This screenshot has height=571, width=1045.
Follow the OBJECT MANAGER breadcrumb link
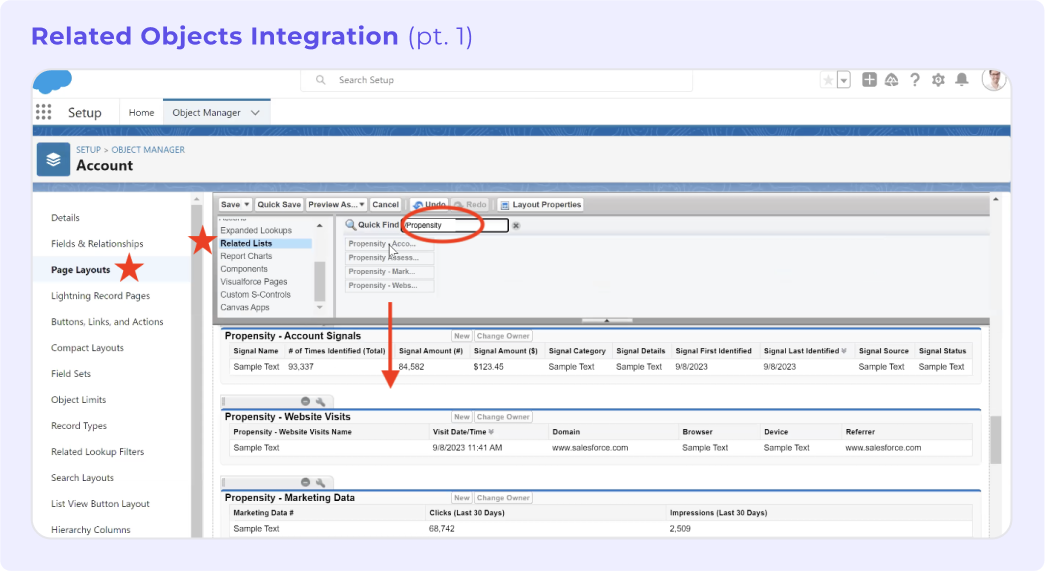click(148, 150)
